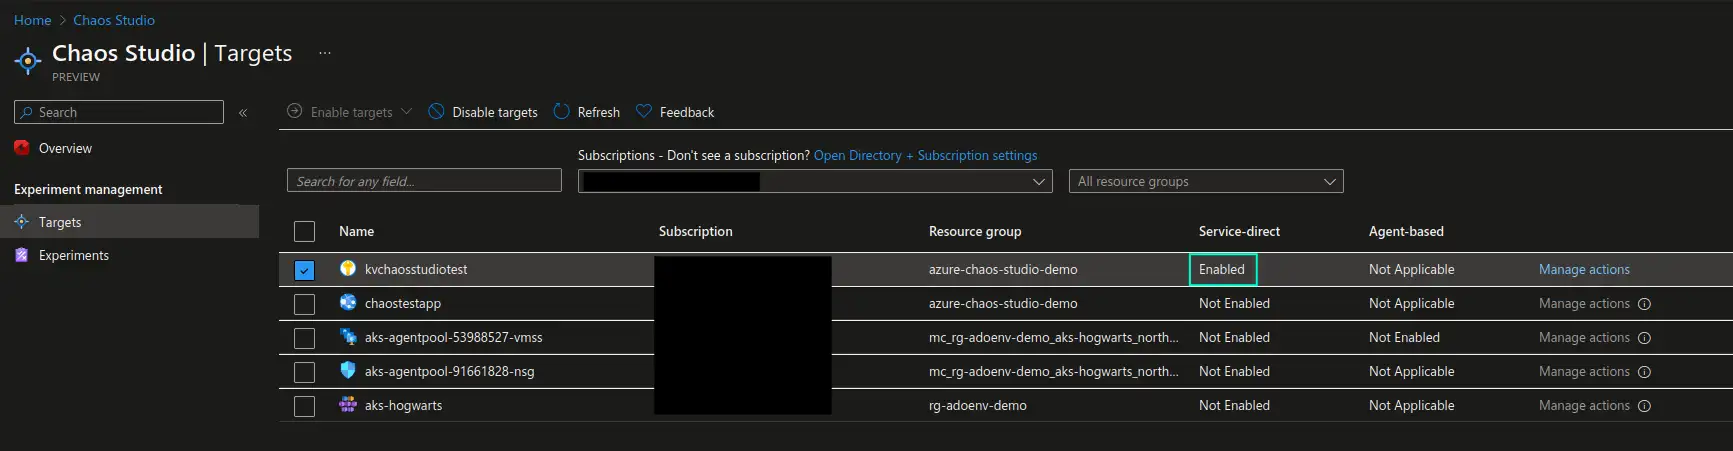Open Directory + Subscription settings link

(925, 155)
